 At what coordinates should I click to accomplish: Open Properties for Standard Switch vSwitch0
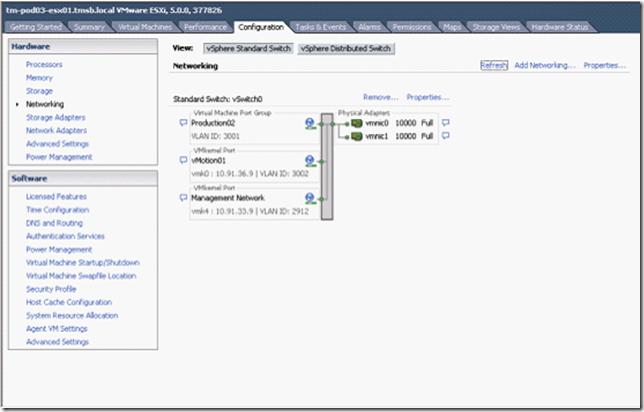(428, 97)
